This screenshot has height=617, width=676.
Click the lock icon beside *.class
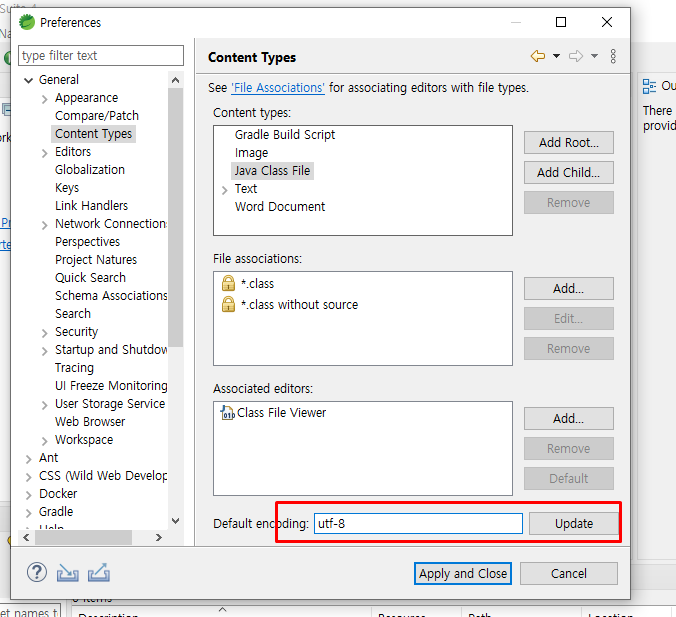[x=228, y=283]
